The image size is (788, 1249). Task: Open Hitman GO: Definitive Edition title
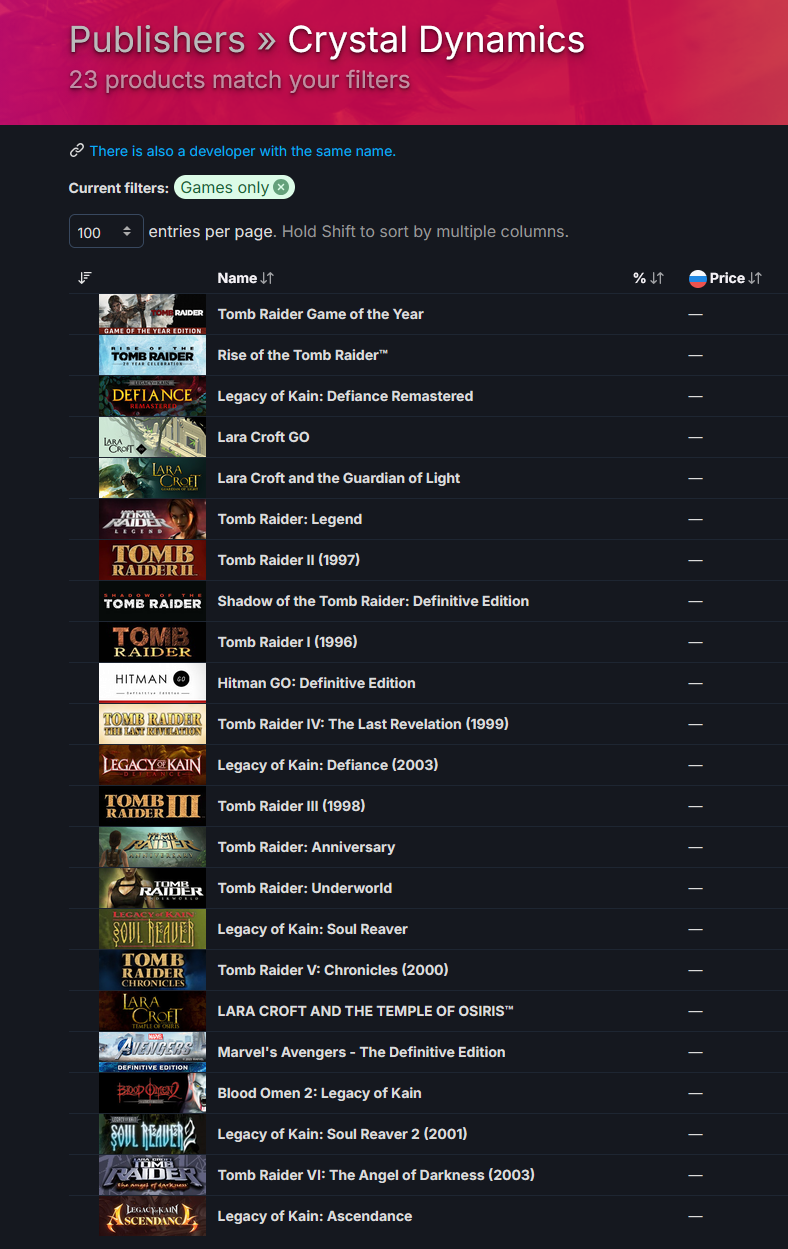(x=317, y=683)
